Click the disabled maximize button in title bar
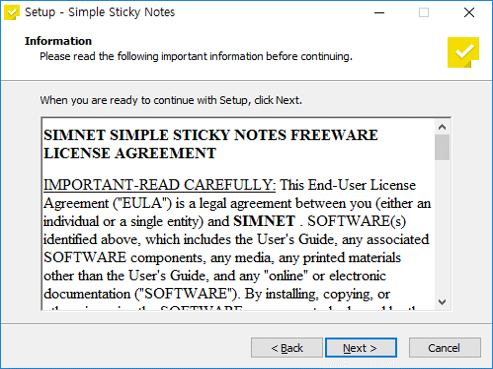Viewport: 493px width, 369px height. pos(424,13)
